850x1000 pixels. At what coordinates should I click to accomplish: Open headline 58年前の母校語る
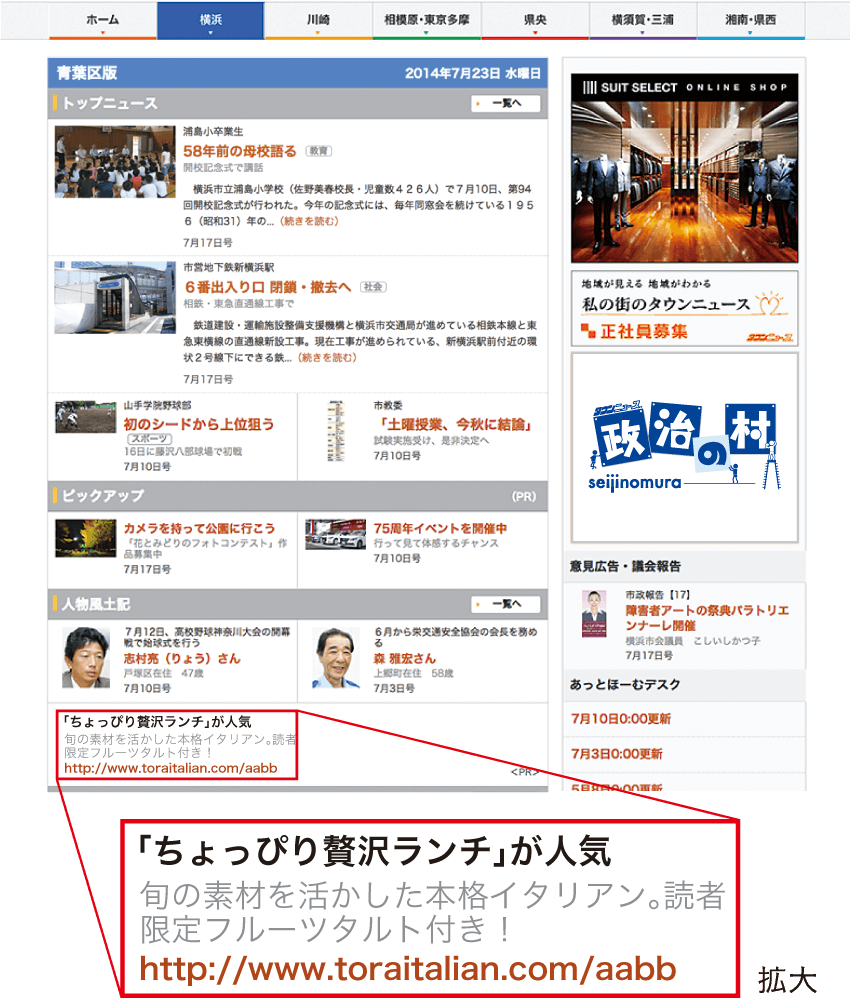click(x=240, y=151)
